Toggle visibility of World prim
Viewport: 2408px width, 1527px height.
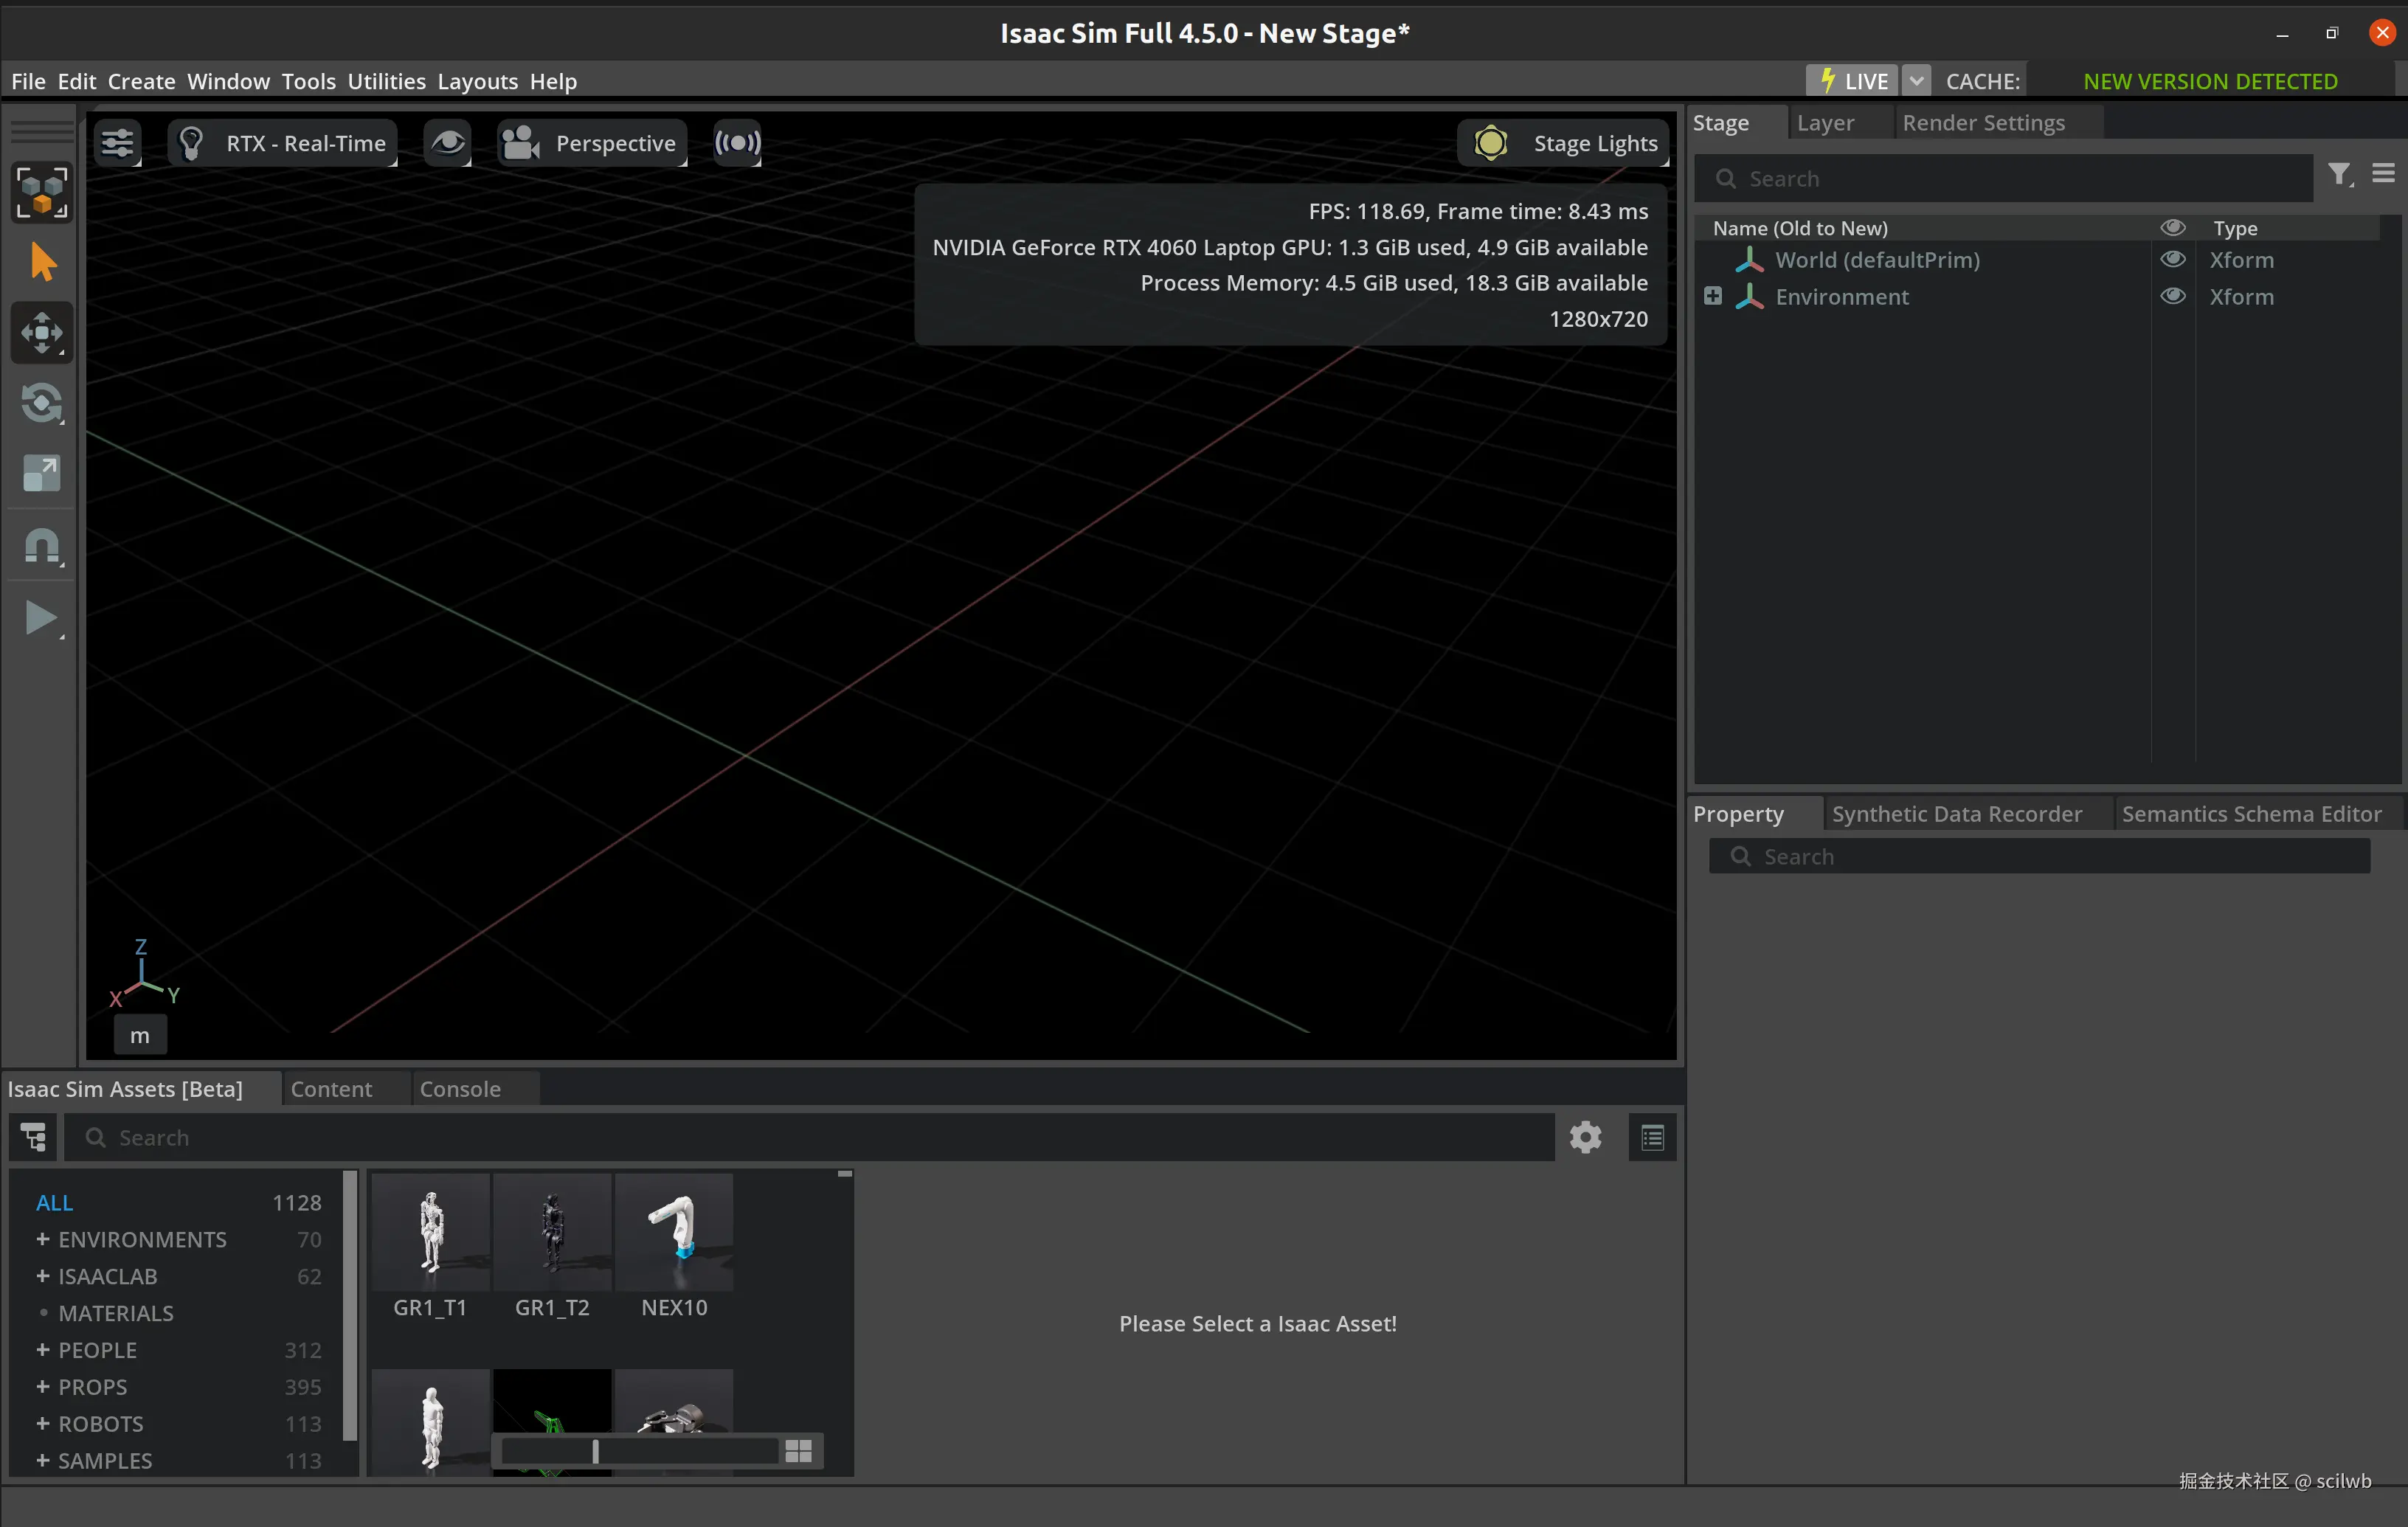(x=2172, y=260)
